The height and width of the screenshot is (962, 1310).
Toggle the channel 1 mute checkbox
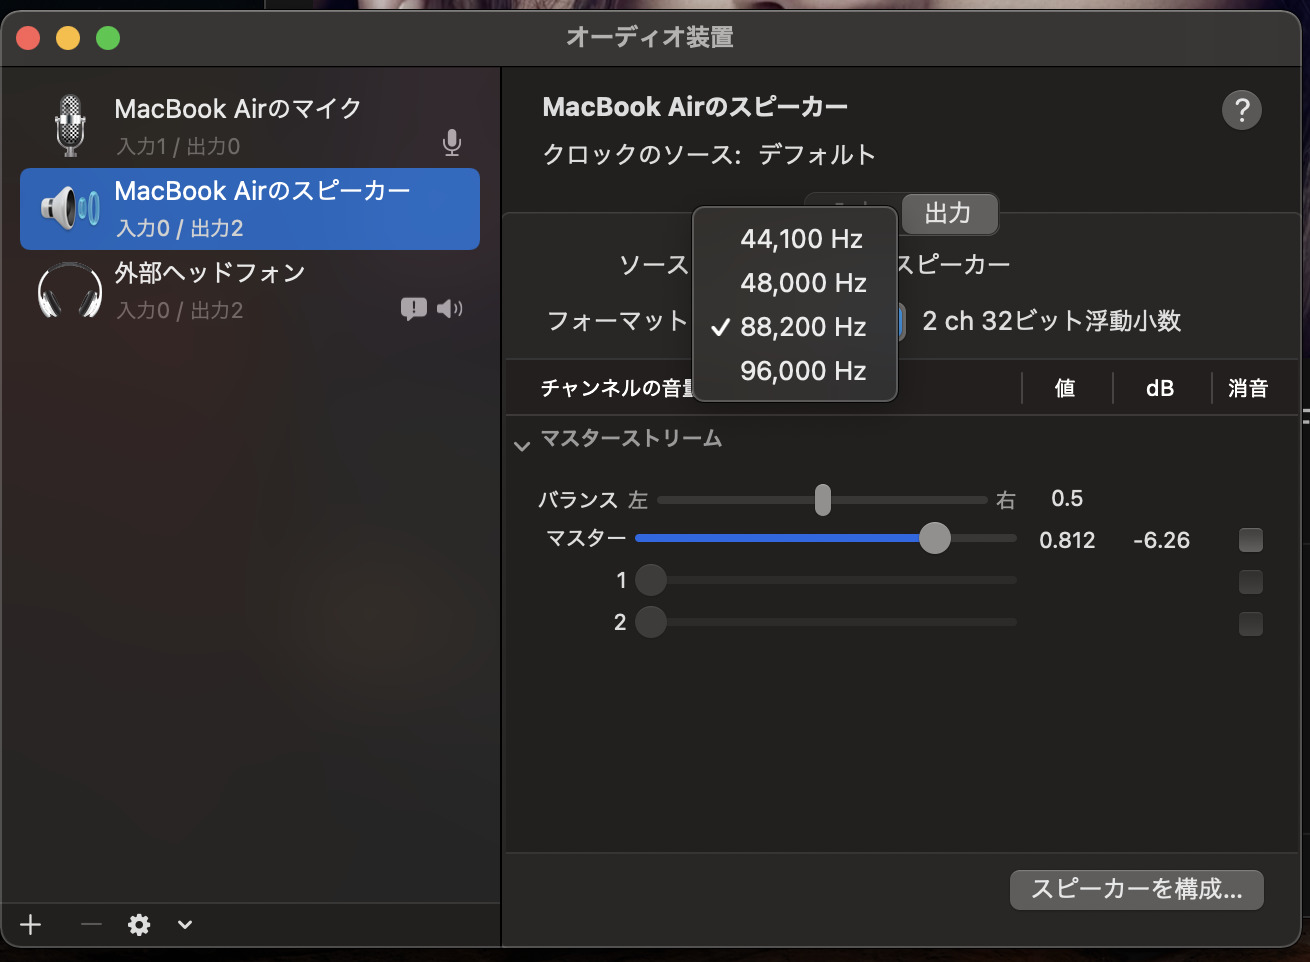tap(1250, 582)
